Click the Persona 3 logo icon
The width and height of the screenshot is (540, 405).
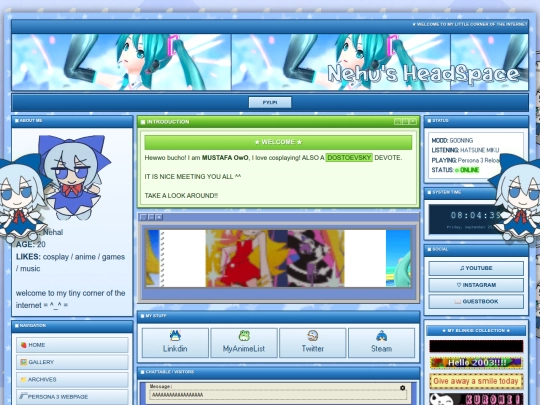coord(23,396)
